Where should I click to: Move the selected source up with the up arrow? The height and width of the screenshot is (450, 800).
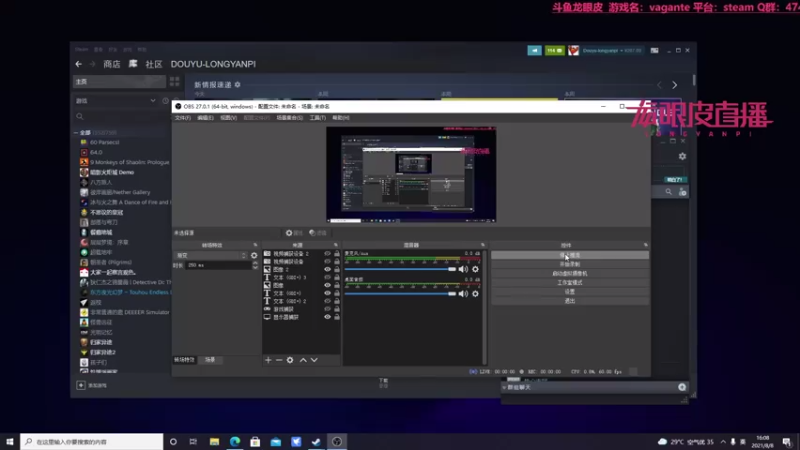(x=303, y=360)
